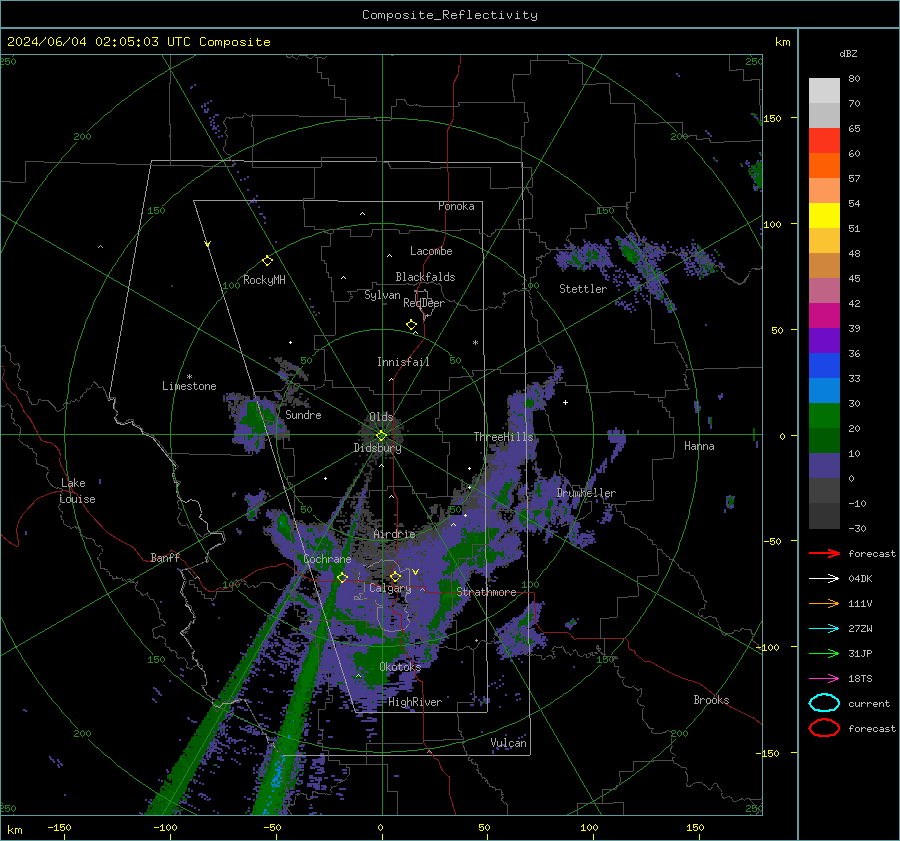Select the light gray 80–70 dBZ swatch
900x841 pixels.
[824, 91]
